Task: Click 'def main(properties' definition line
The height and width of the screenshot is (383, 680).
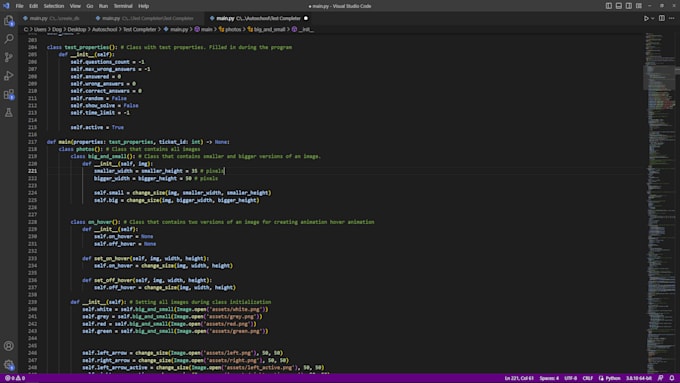Action: tap(138, 142)
